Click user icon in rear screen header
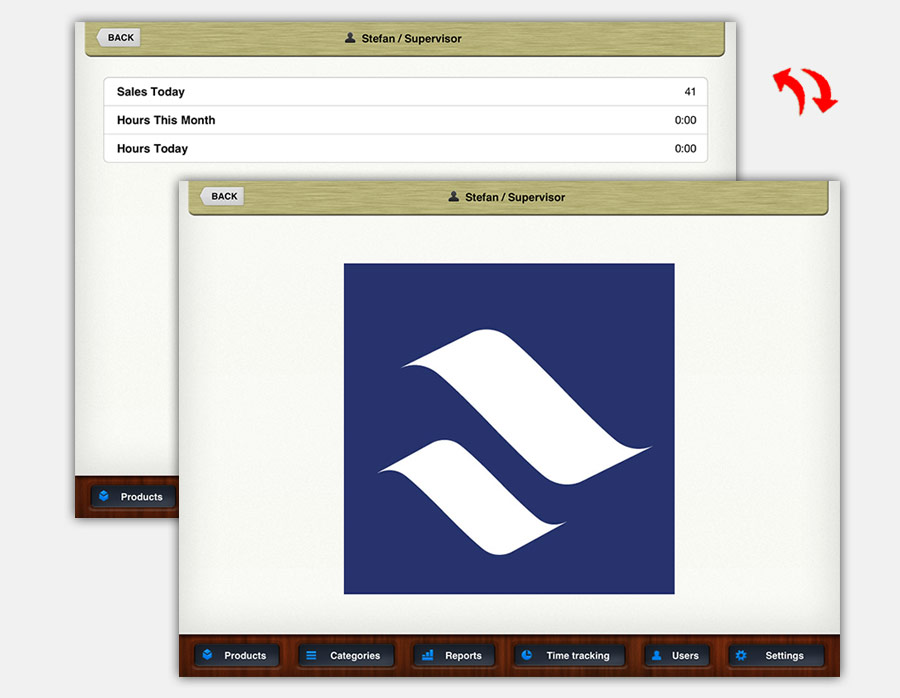The height and width of the screenshot is (698, 900). [x=350, y=38]
